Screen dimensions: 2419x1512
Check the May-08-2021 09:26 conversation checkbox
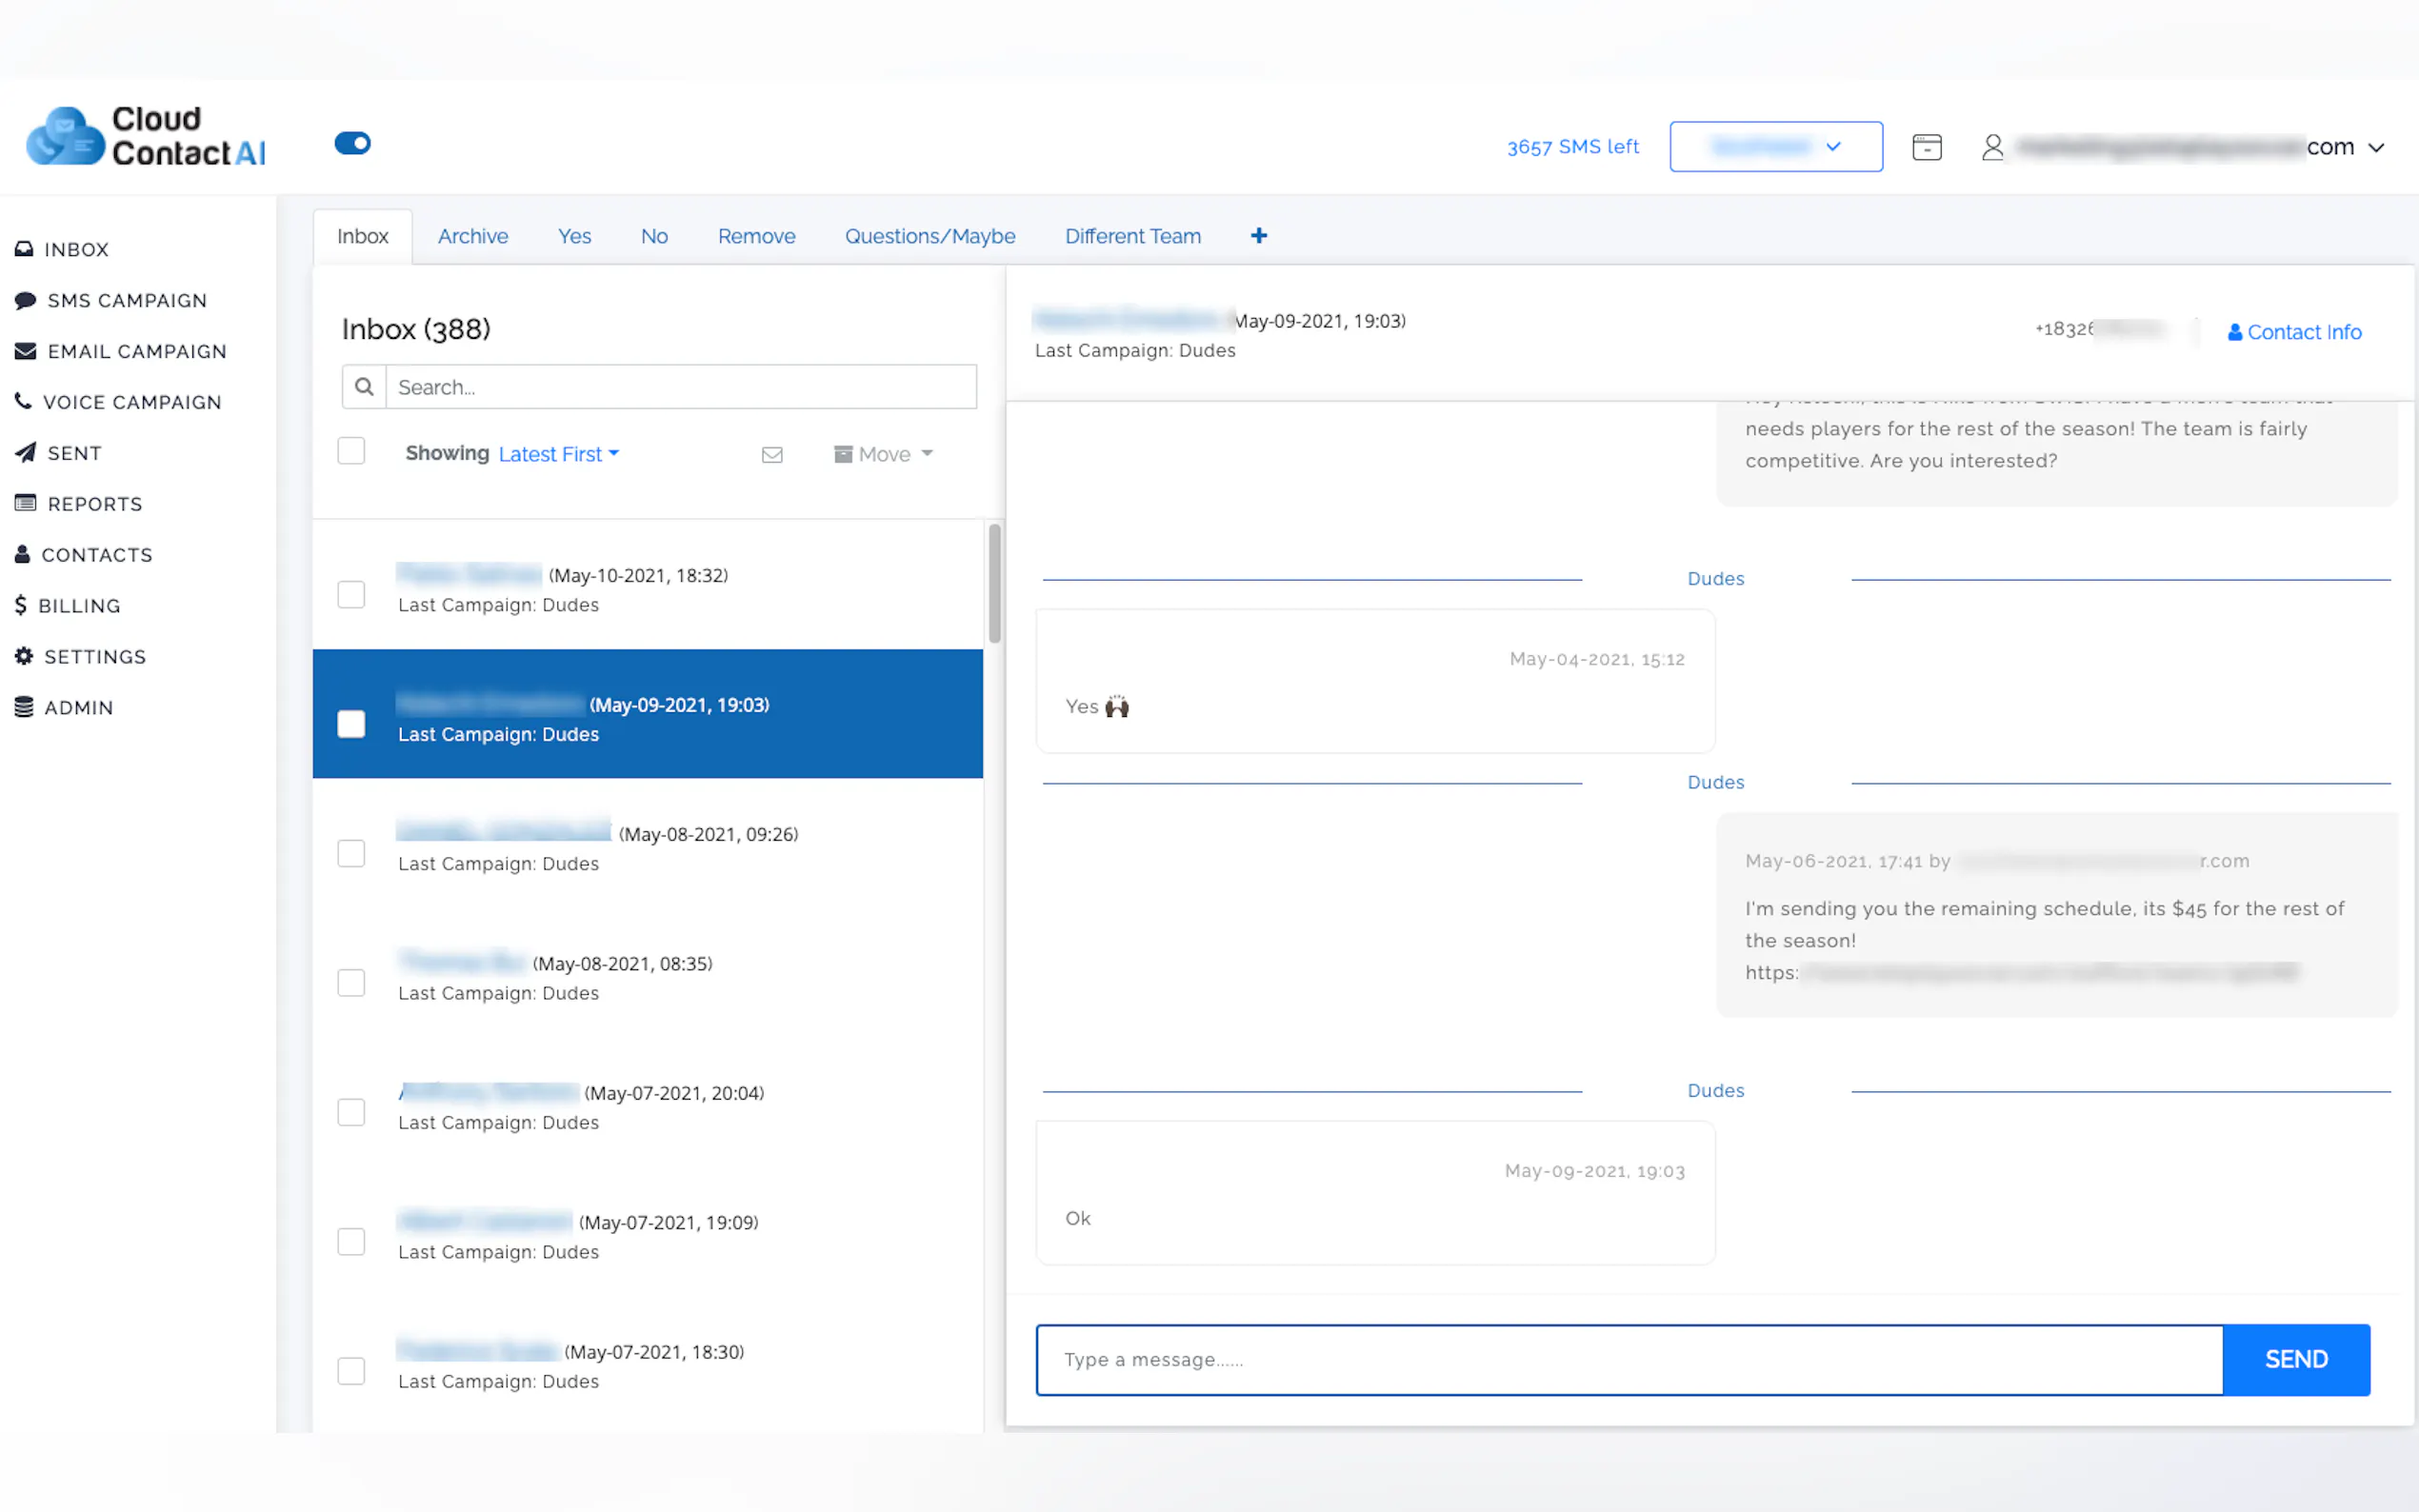click(x=351, y=853)
